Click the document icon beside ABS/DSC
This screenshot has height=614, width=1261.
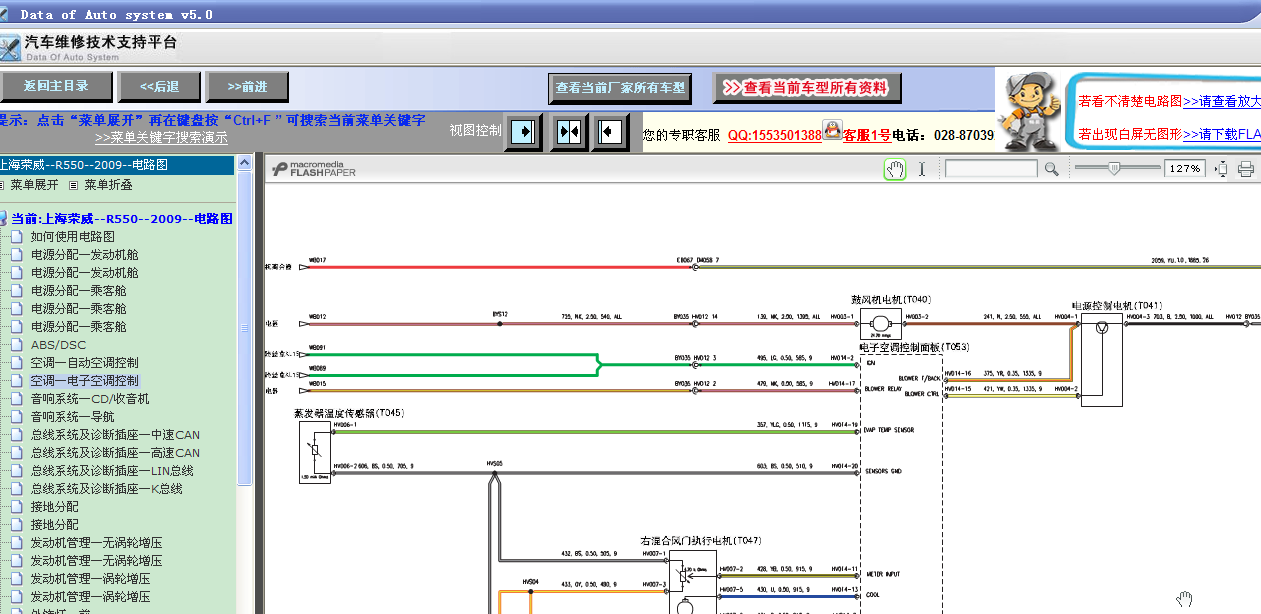point(16,345)
